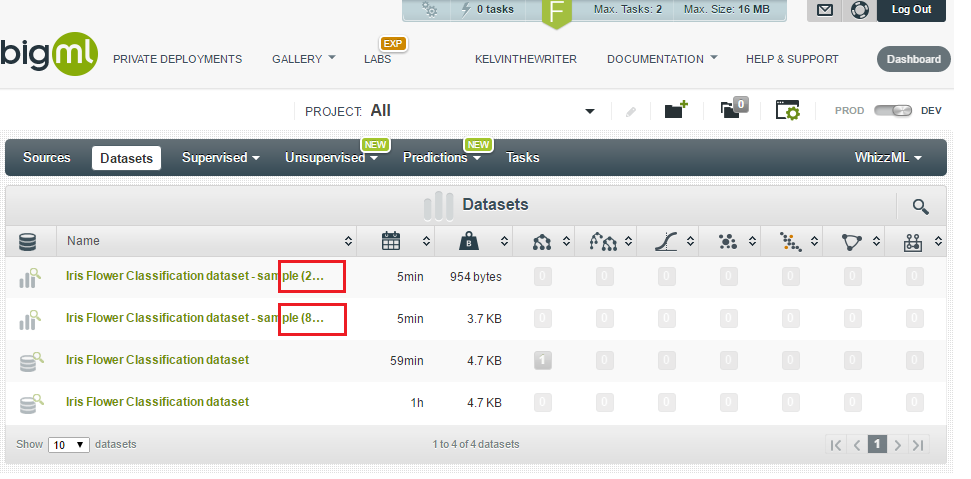Image resolution: width=971 pixels, height=479 pixels.
Task: Open the LABS menu item
Action: click(x=377, y=59)
